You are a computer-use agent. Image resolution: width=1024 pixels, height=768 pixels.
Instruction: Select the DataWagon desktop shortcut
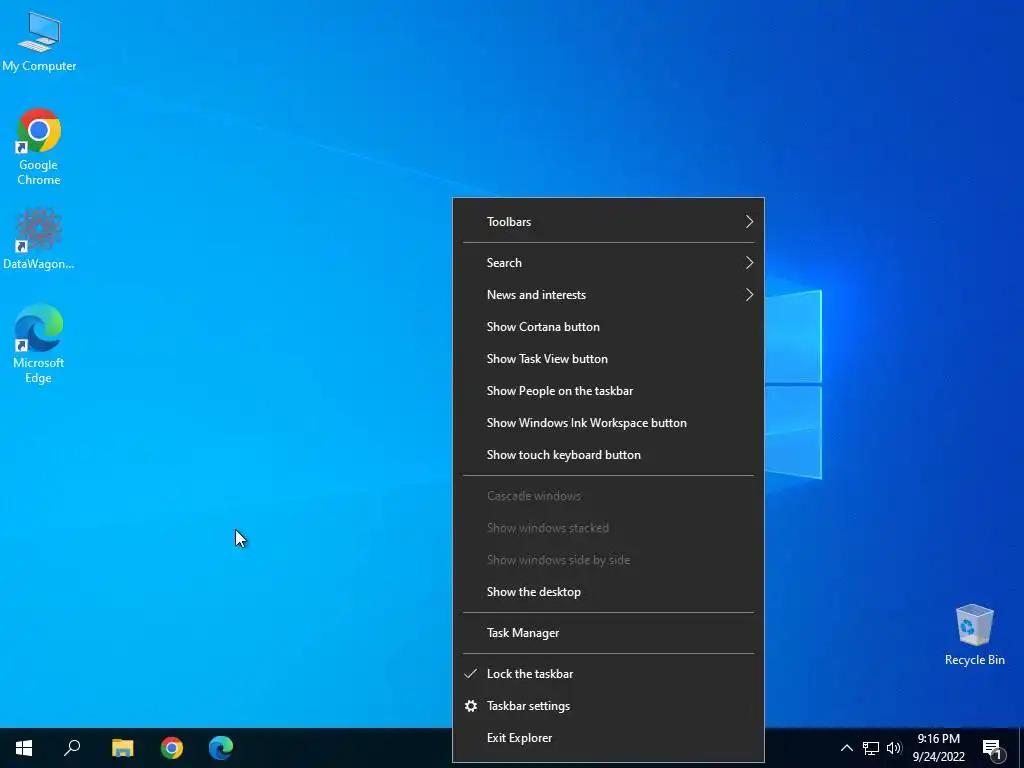coord(39,239)
